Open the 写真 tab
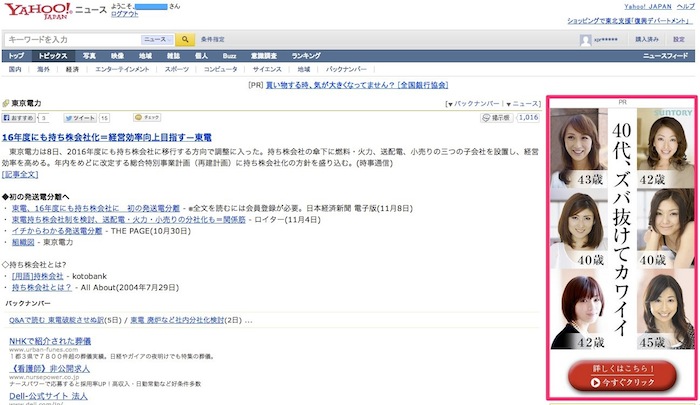 point(89,56)
